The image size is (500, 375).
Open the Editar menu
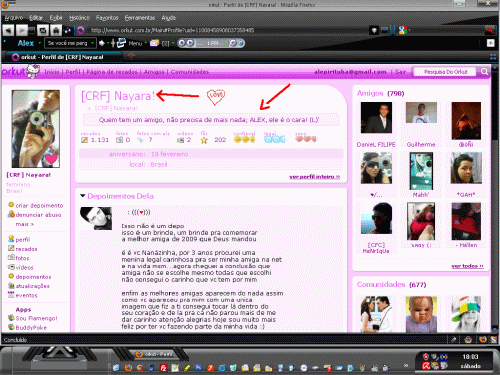click(36, 18)
